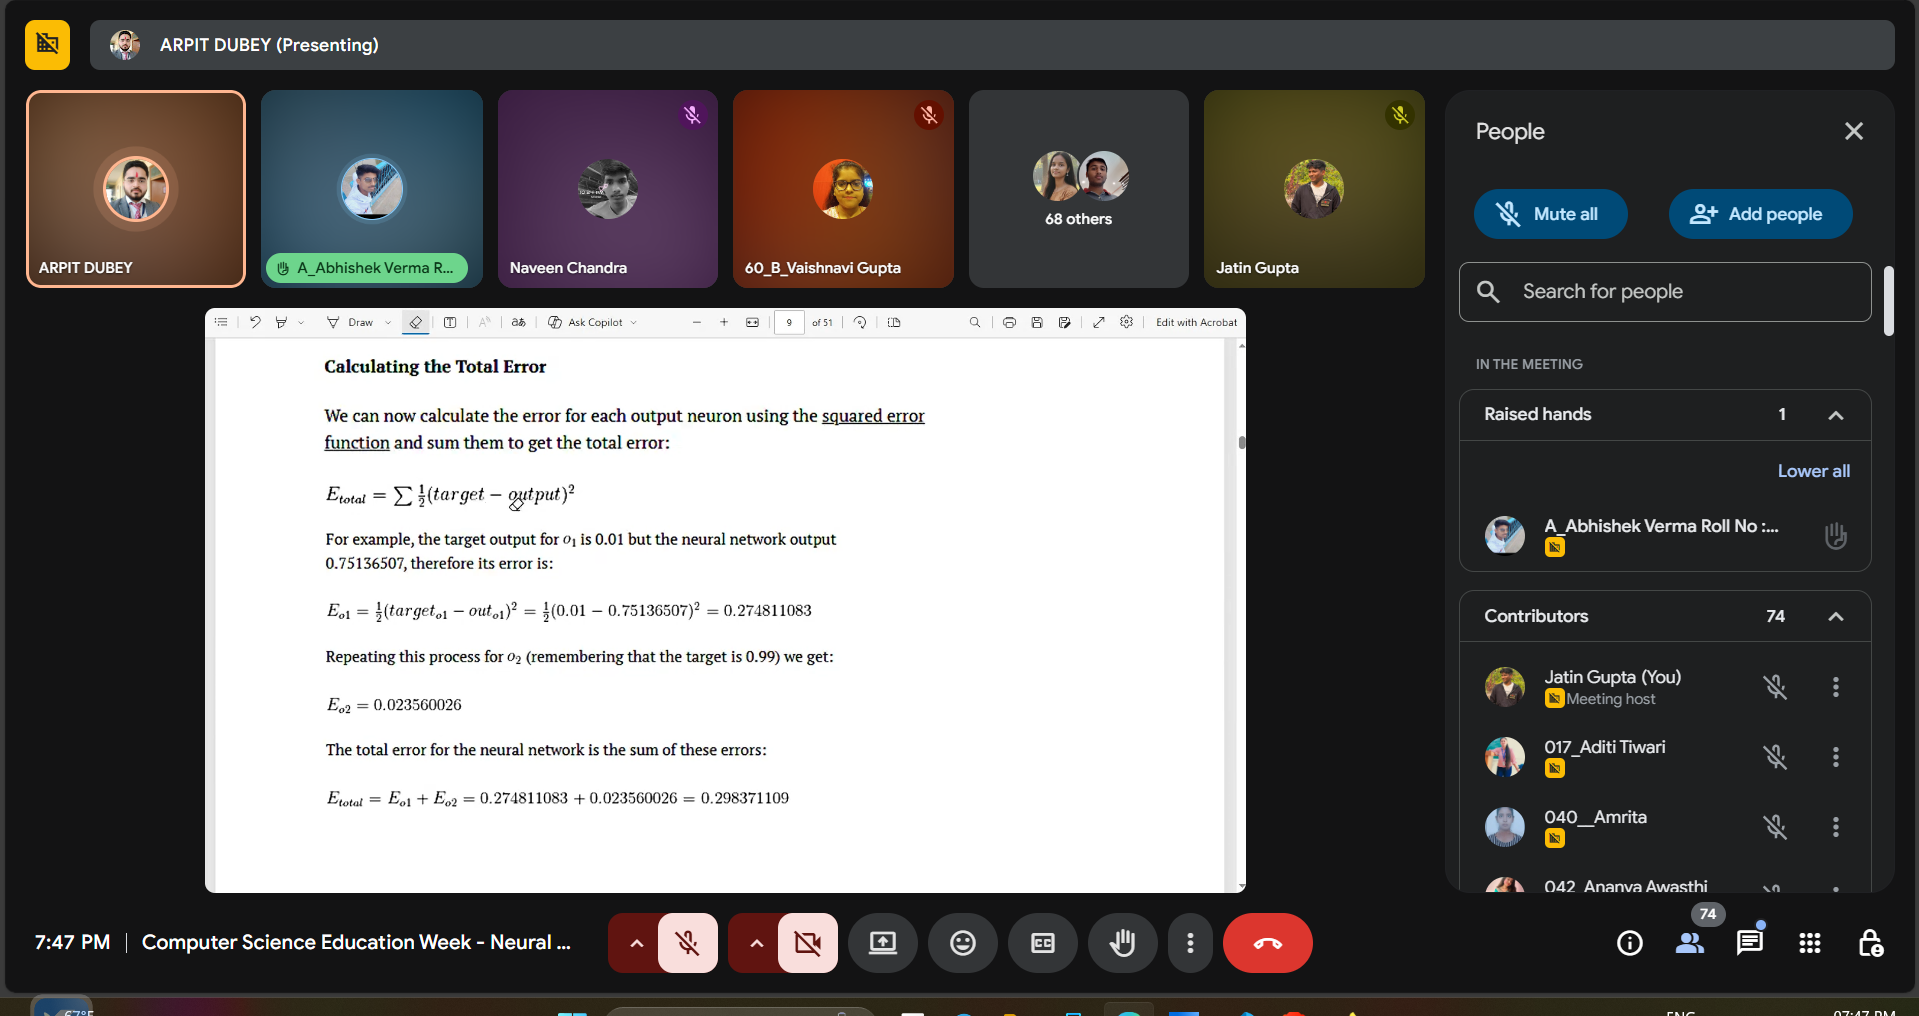Collapse the Raised hands section
Viewport: 1919px width, 1016px height.
(x=1835, y=415)
